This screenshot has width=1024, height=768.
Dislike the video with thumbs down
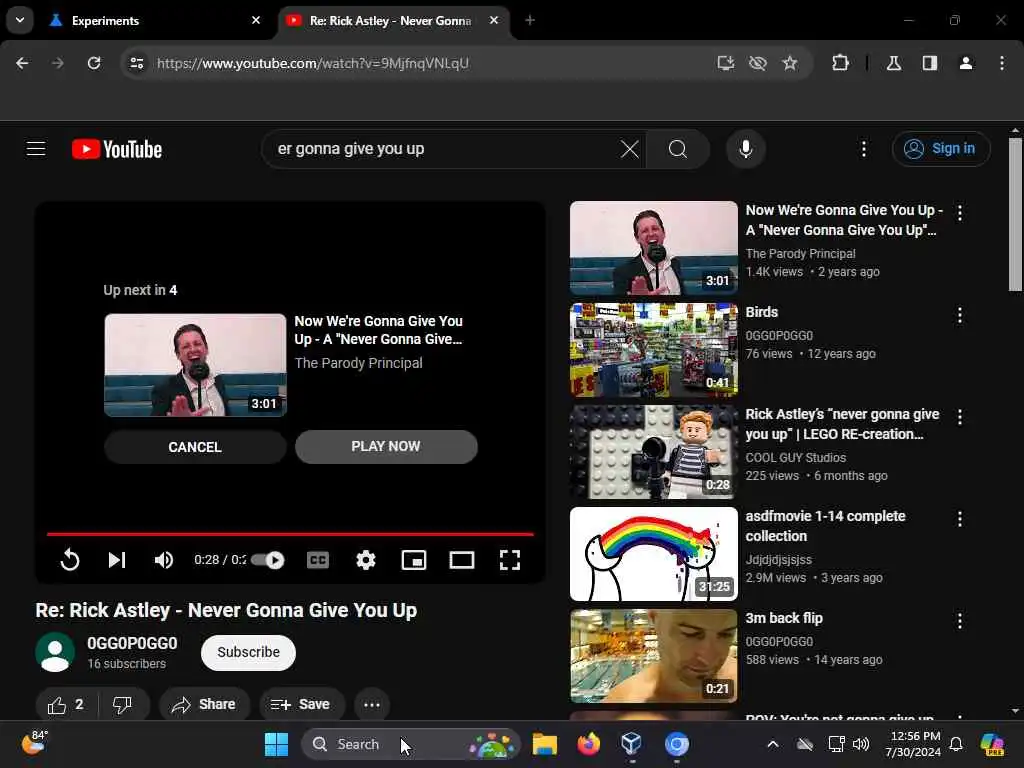[123, 705]
